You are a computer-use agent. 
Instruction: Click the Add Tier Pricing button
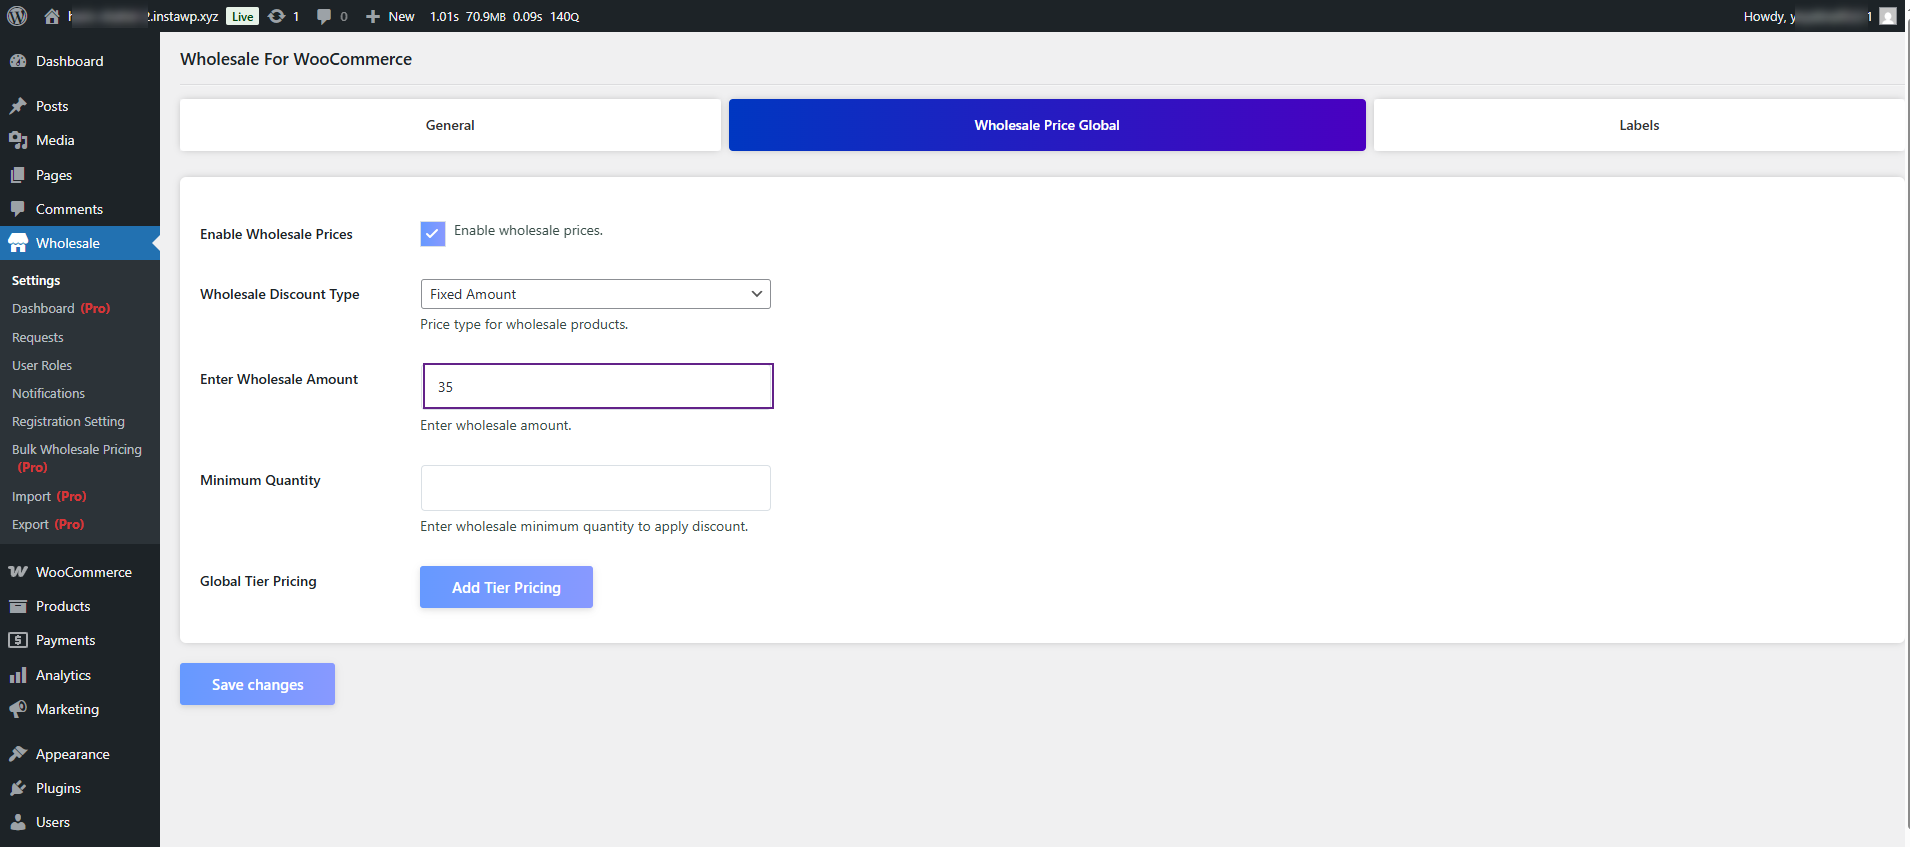506,587
